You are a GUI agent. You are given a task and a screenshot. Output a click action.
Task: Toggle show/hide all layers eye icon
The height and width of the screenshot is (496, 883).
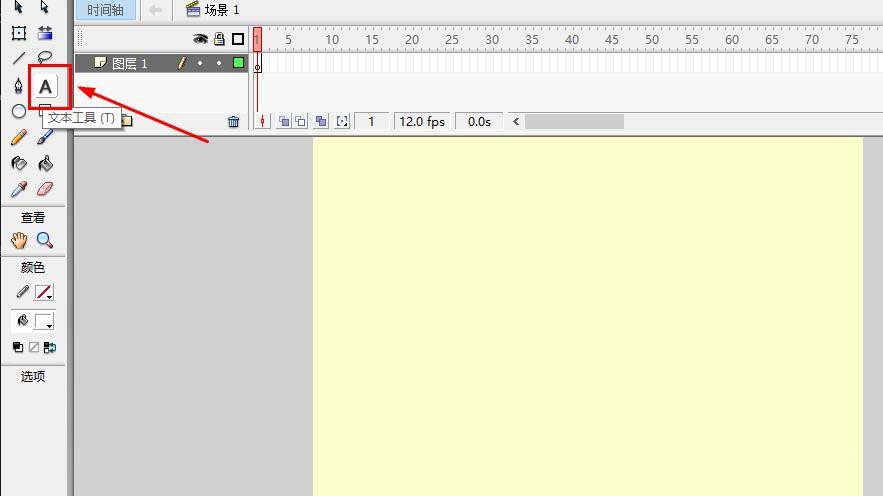tap(200, 39)
